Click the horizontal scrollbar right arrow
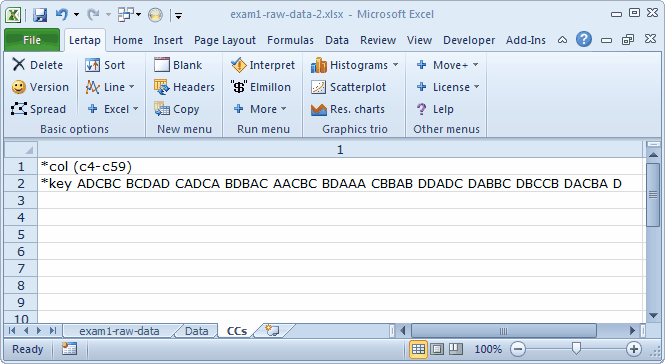 [x=632, y=330]
